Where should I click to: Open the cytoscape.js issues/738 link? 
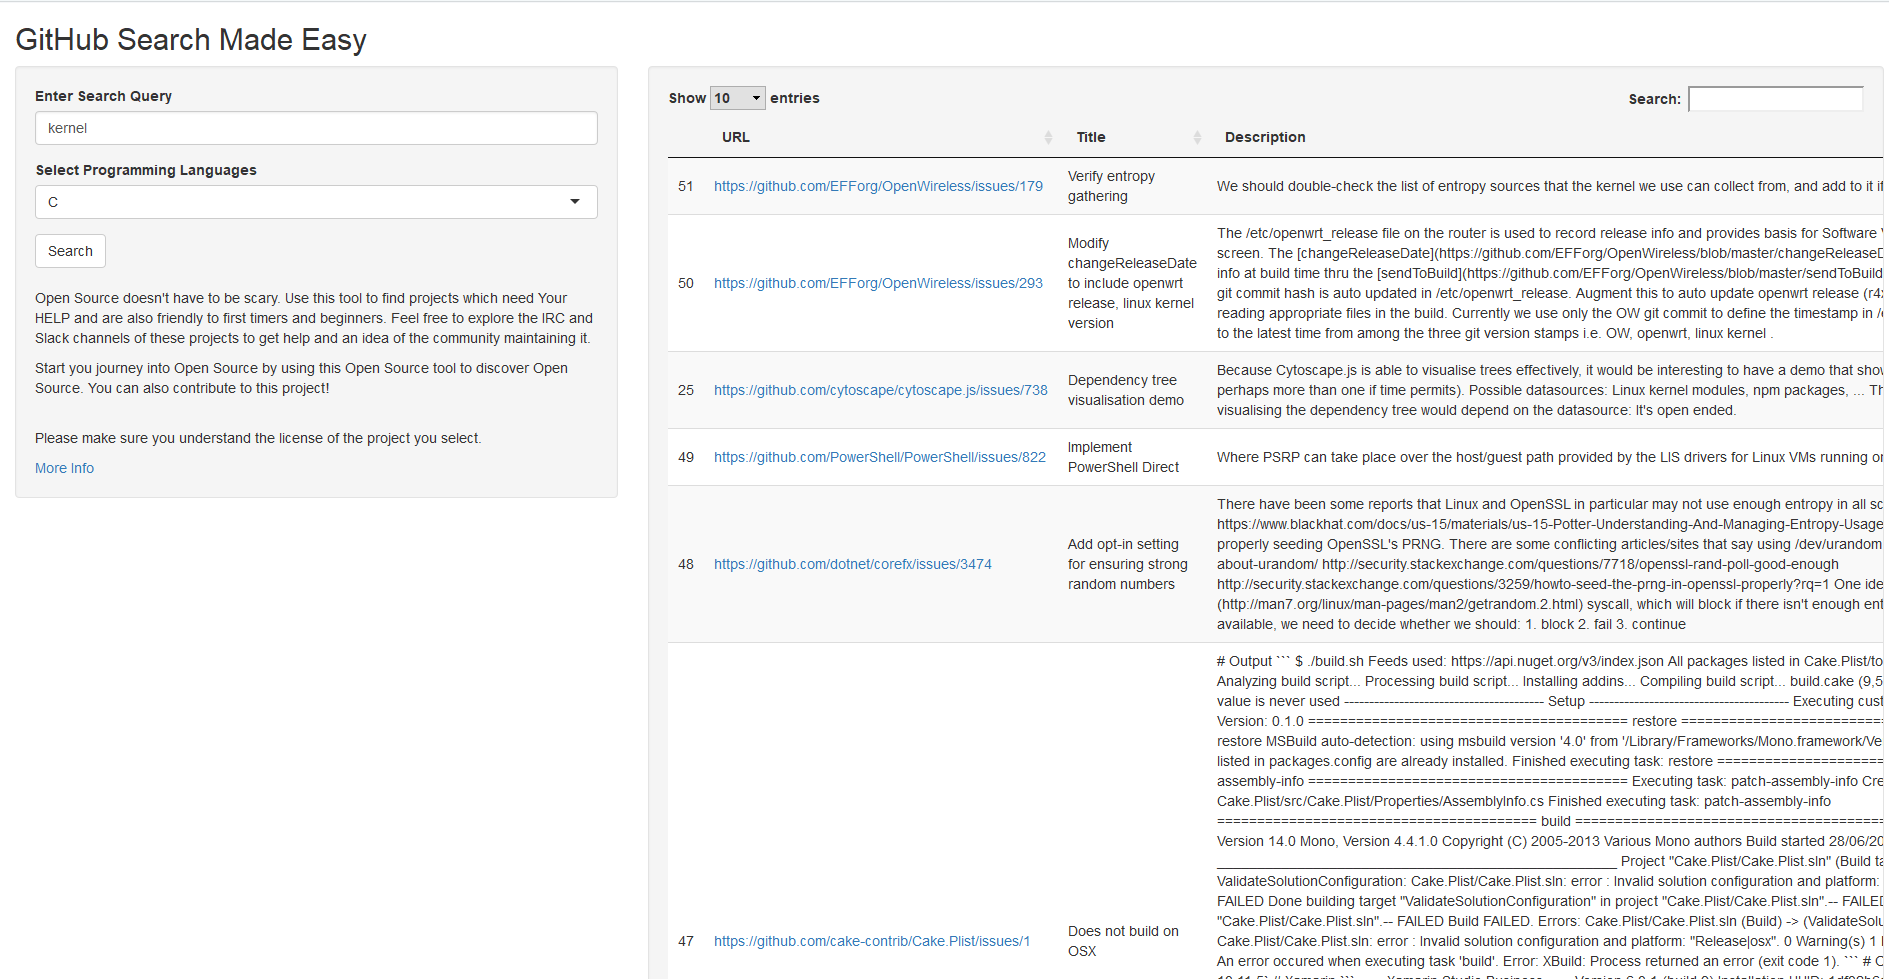point(881,390)
